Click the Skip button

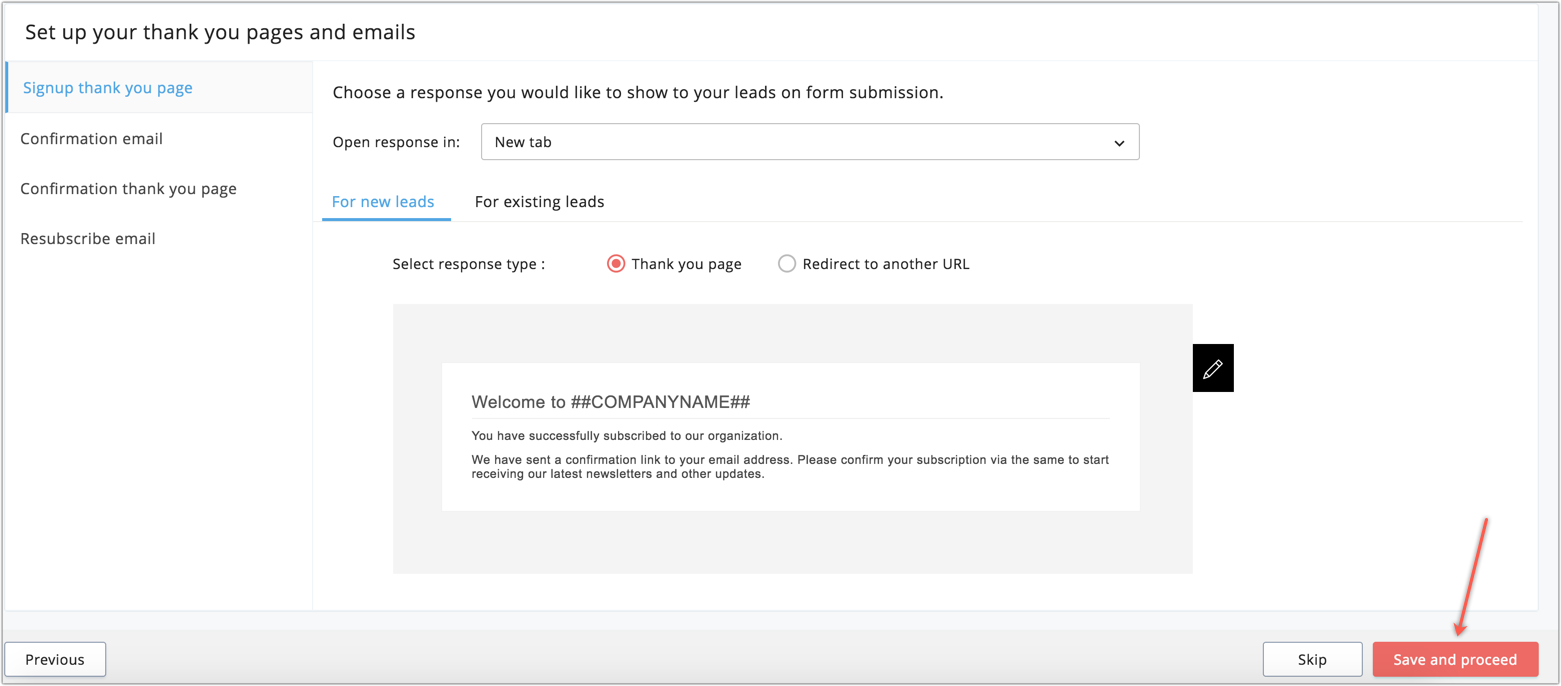1312,659
